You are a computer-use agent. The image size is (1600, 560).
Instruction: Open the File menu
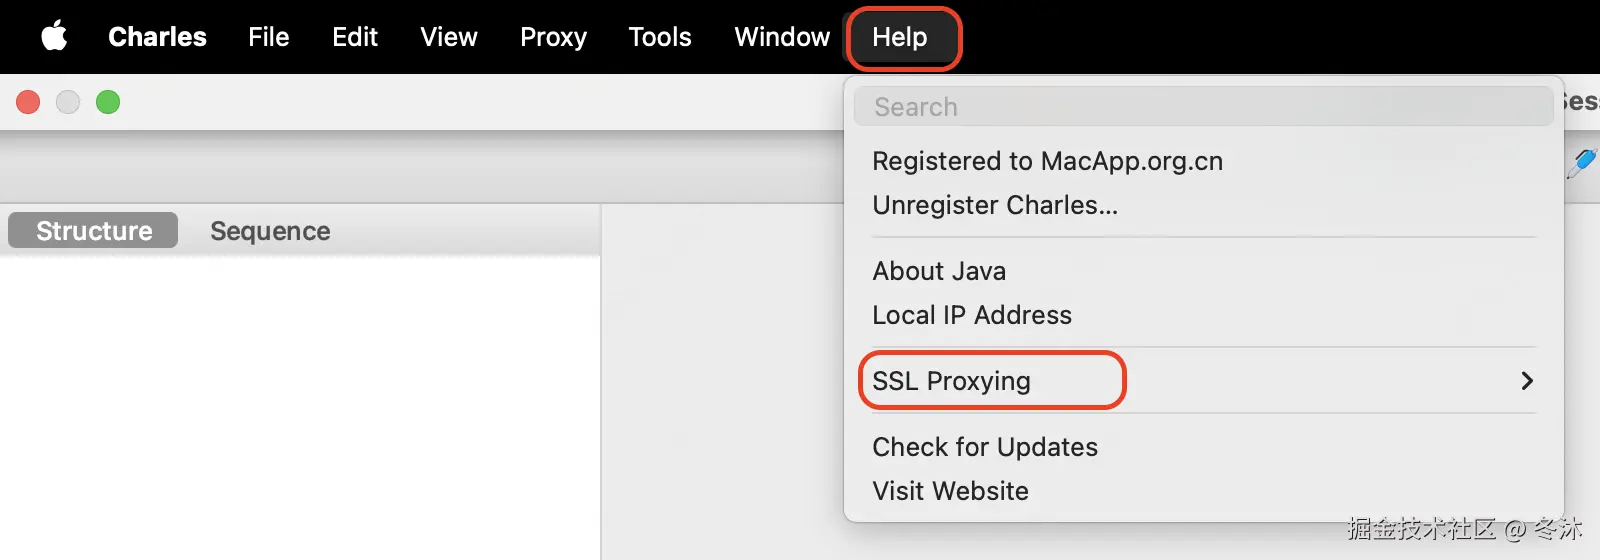(268, 37)
